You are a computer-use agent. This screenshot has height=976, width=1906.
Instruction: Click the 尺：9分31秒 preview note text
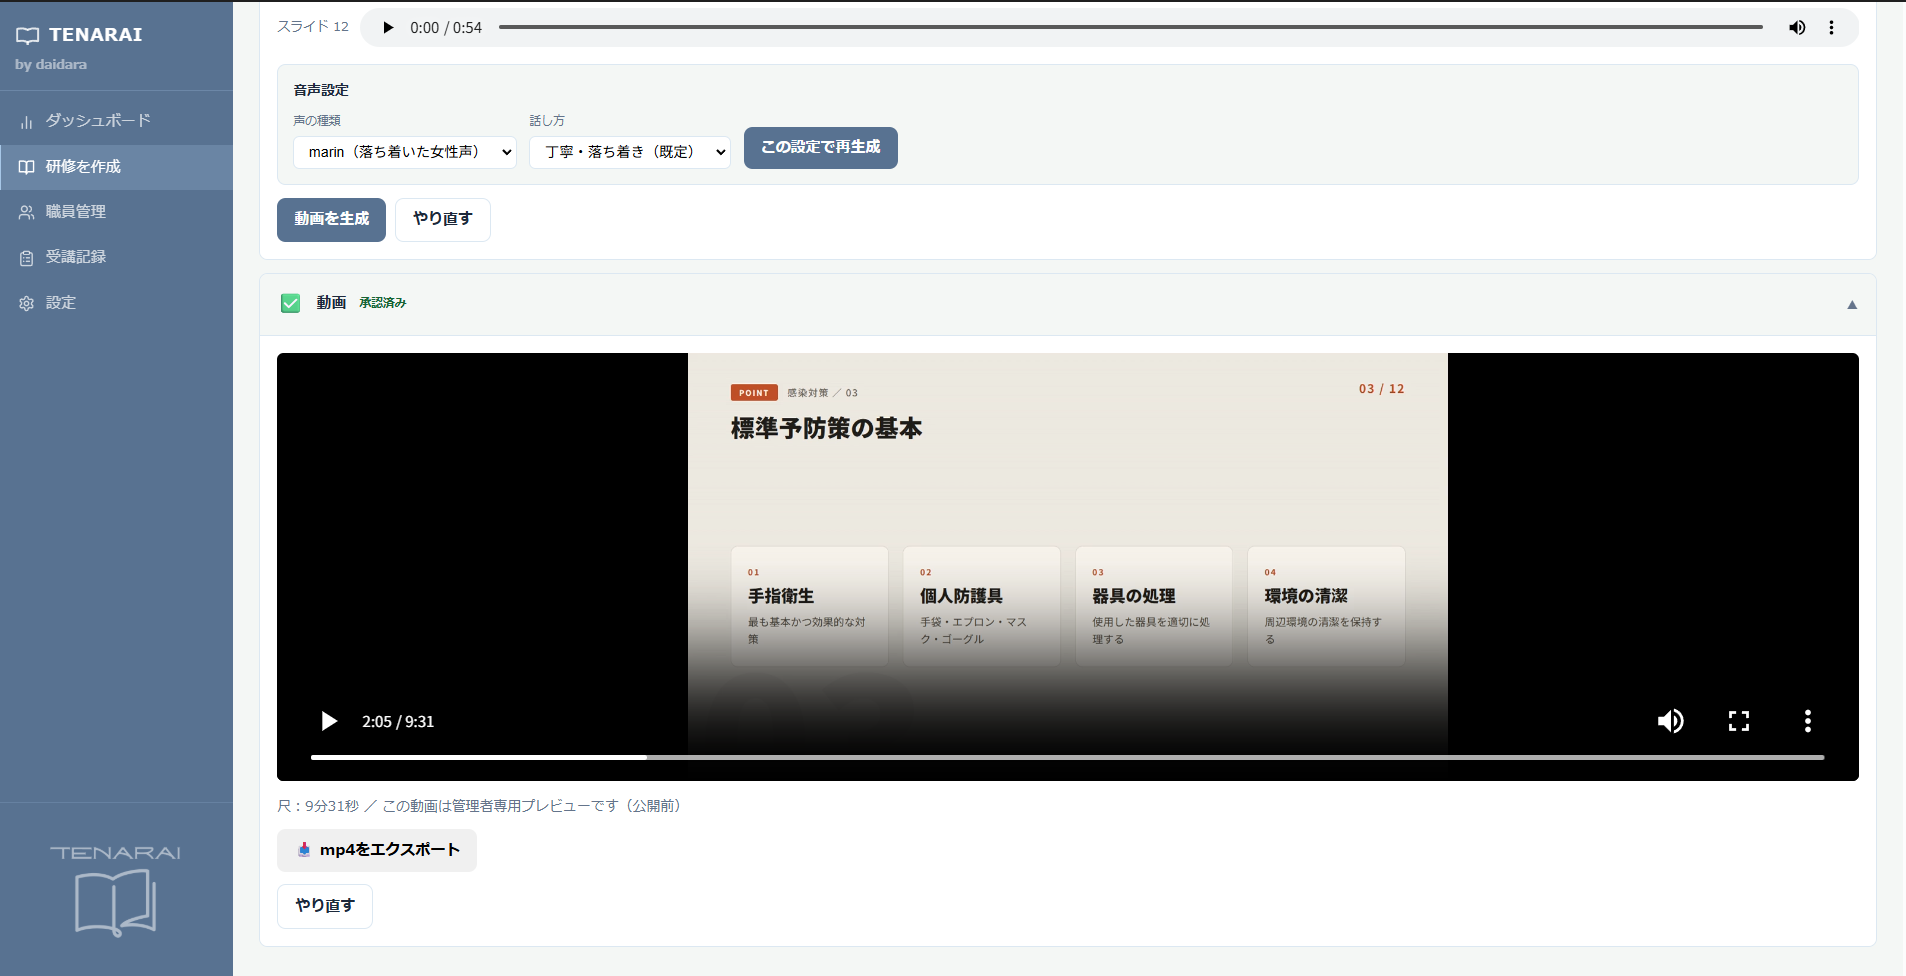coord(481,806)
